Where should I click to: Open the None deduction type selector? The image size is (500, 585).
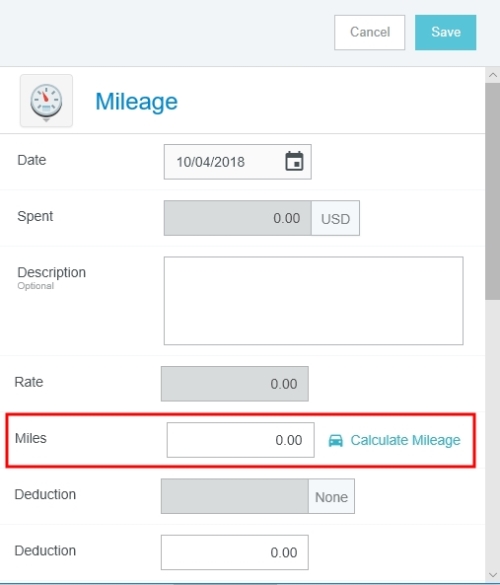pyautogui.click(x=331, y=497)
